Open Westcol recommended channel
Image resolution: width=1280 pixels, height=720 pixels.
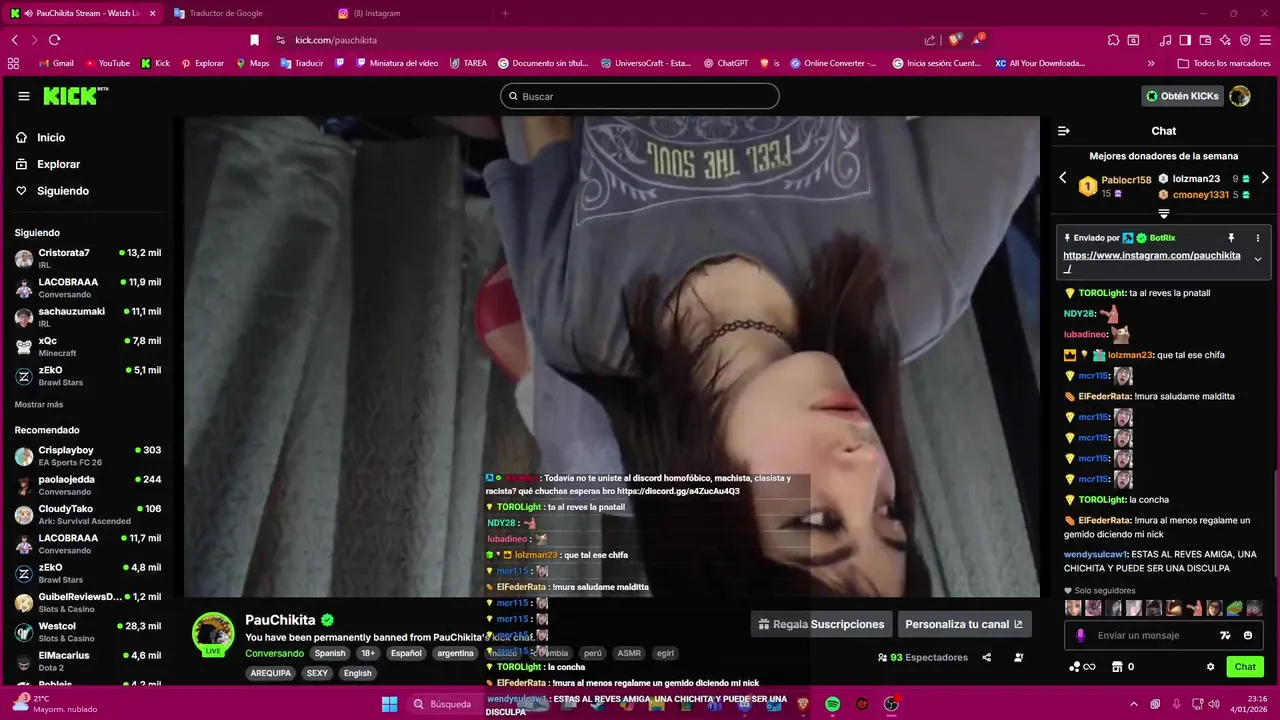[x=88, y=631]
